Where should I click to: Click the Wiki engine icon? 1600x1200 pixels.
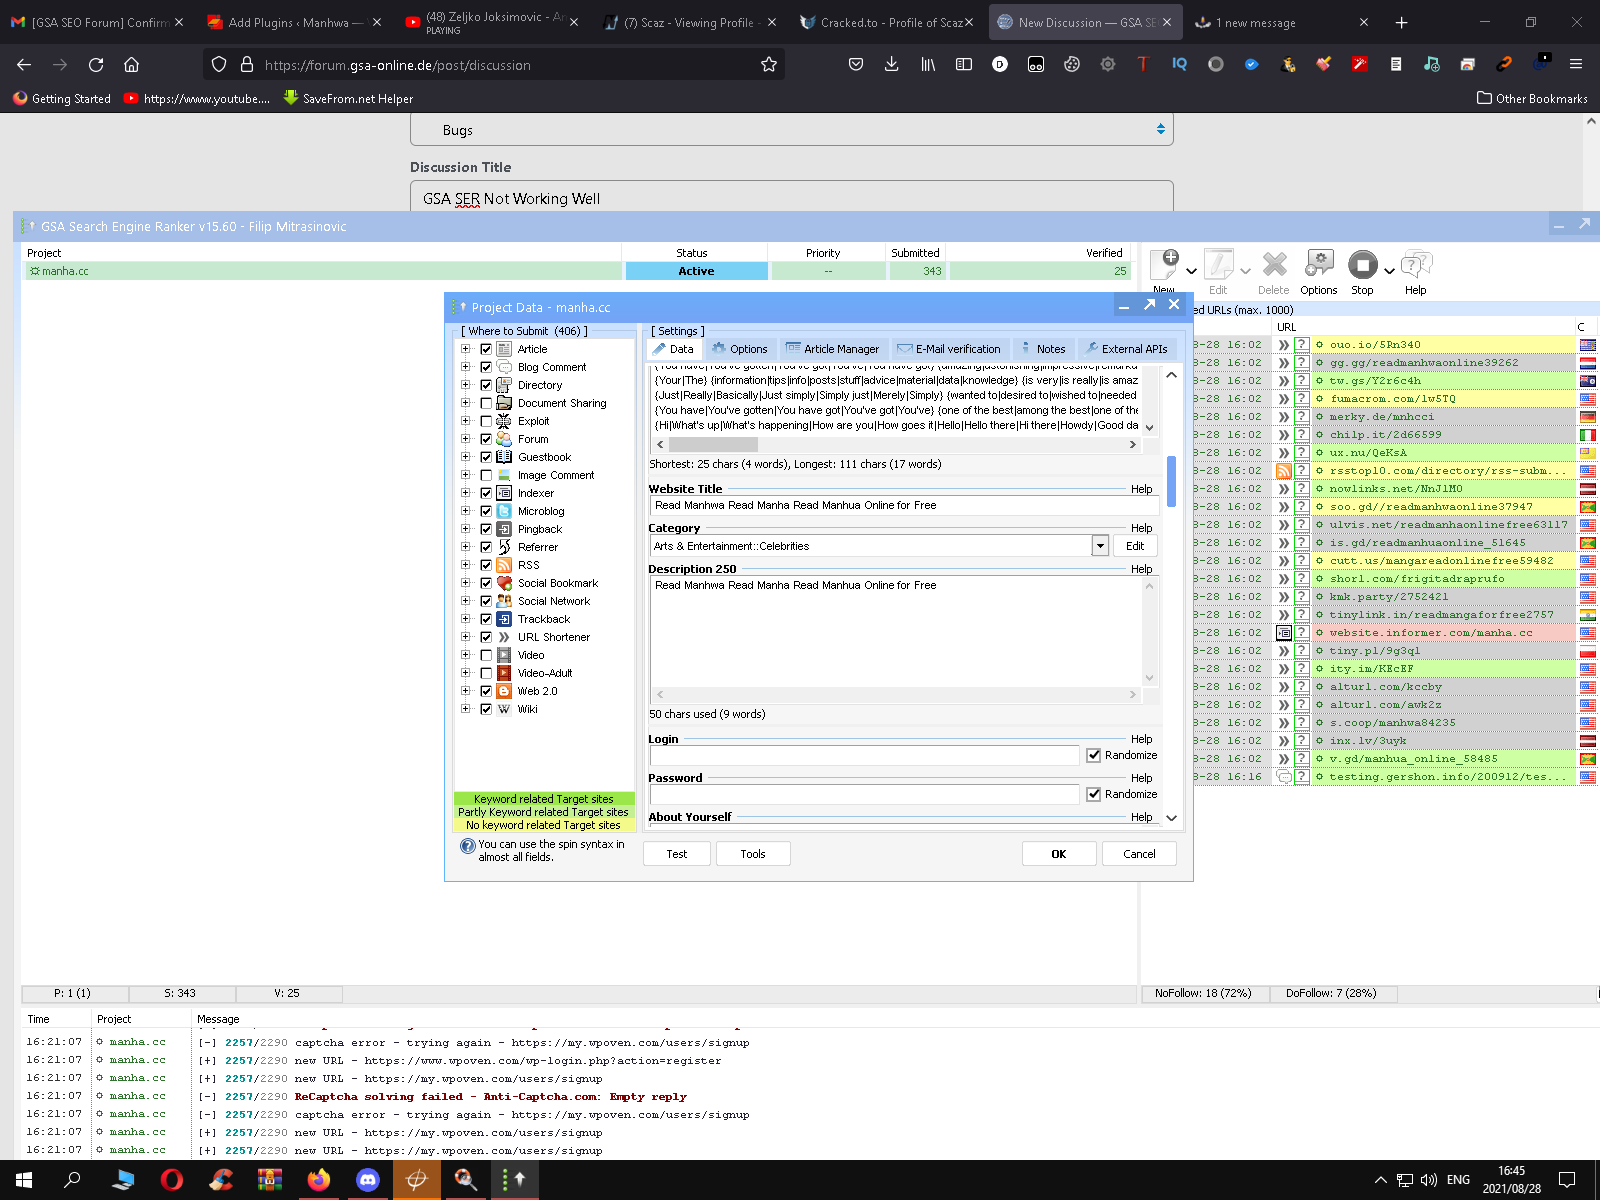(504, 709)
